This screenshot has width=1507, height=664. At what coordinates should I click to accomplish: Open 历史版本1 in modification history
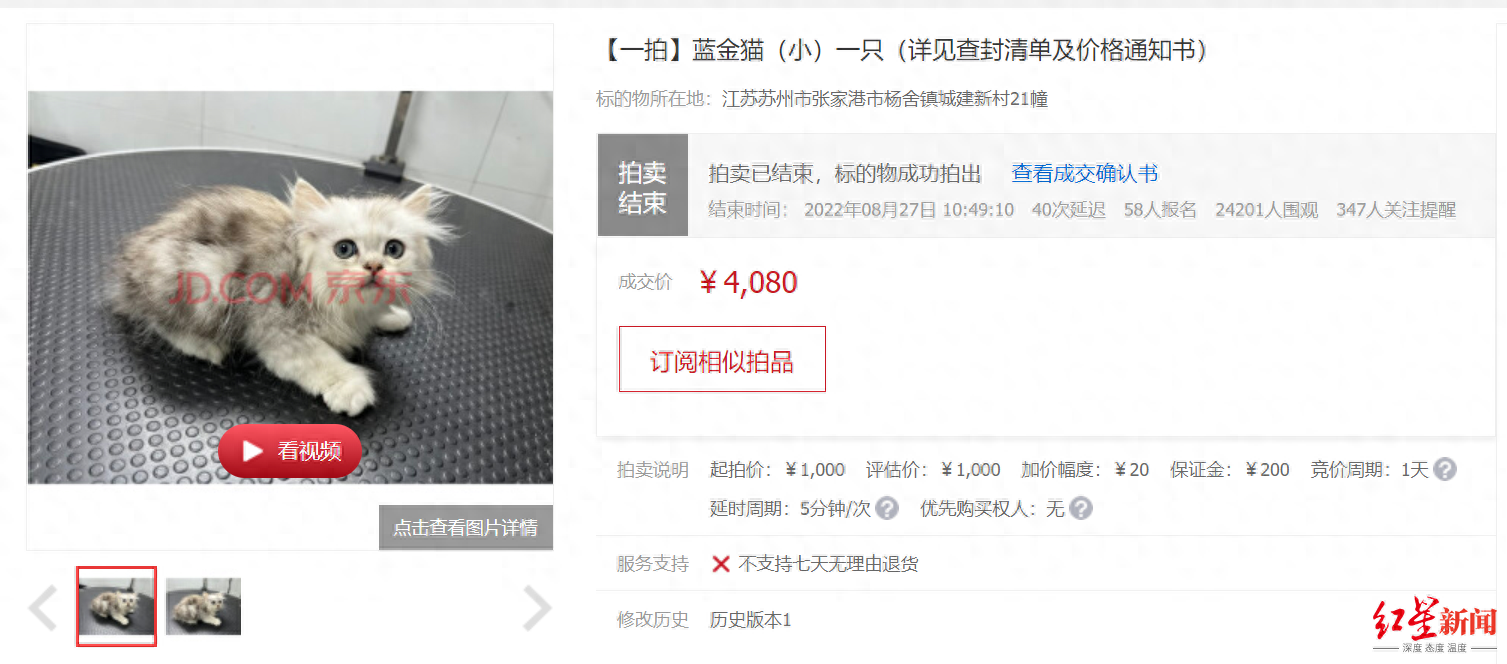(750, 620)
